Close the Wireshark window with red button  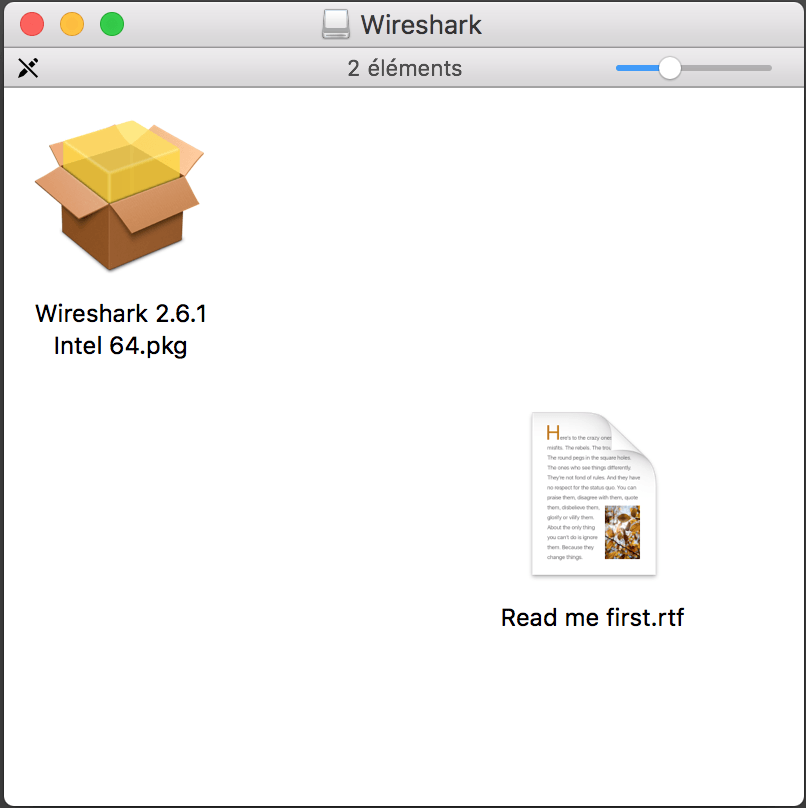point(32,24)
